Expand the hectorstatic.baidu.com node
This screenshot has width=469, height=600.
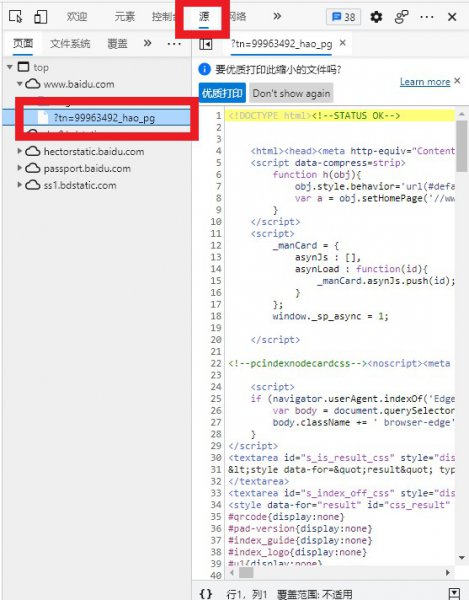19,151
